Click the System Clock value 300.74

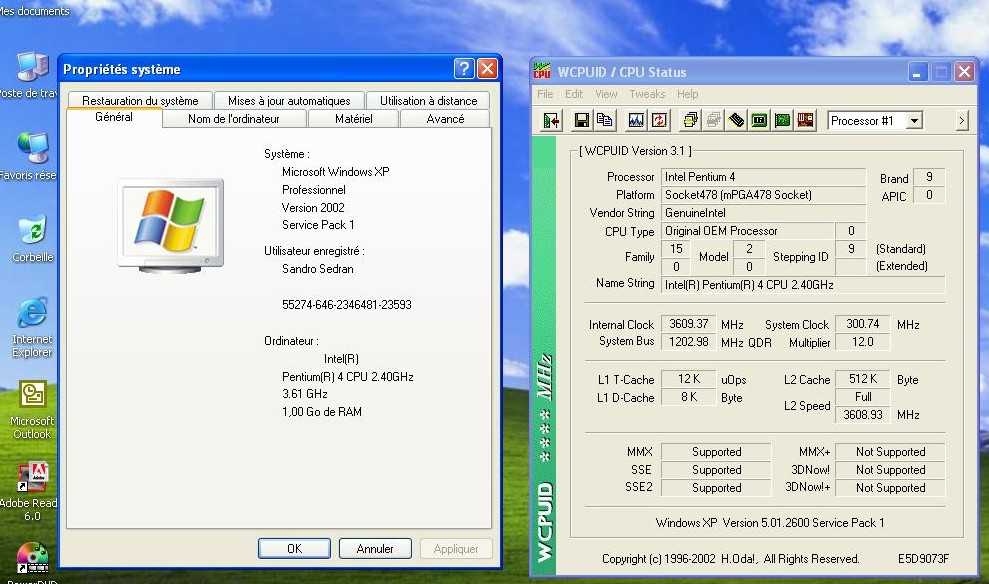pyautogui.click(x=862, y=324)
